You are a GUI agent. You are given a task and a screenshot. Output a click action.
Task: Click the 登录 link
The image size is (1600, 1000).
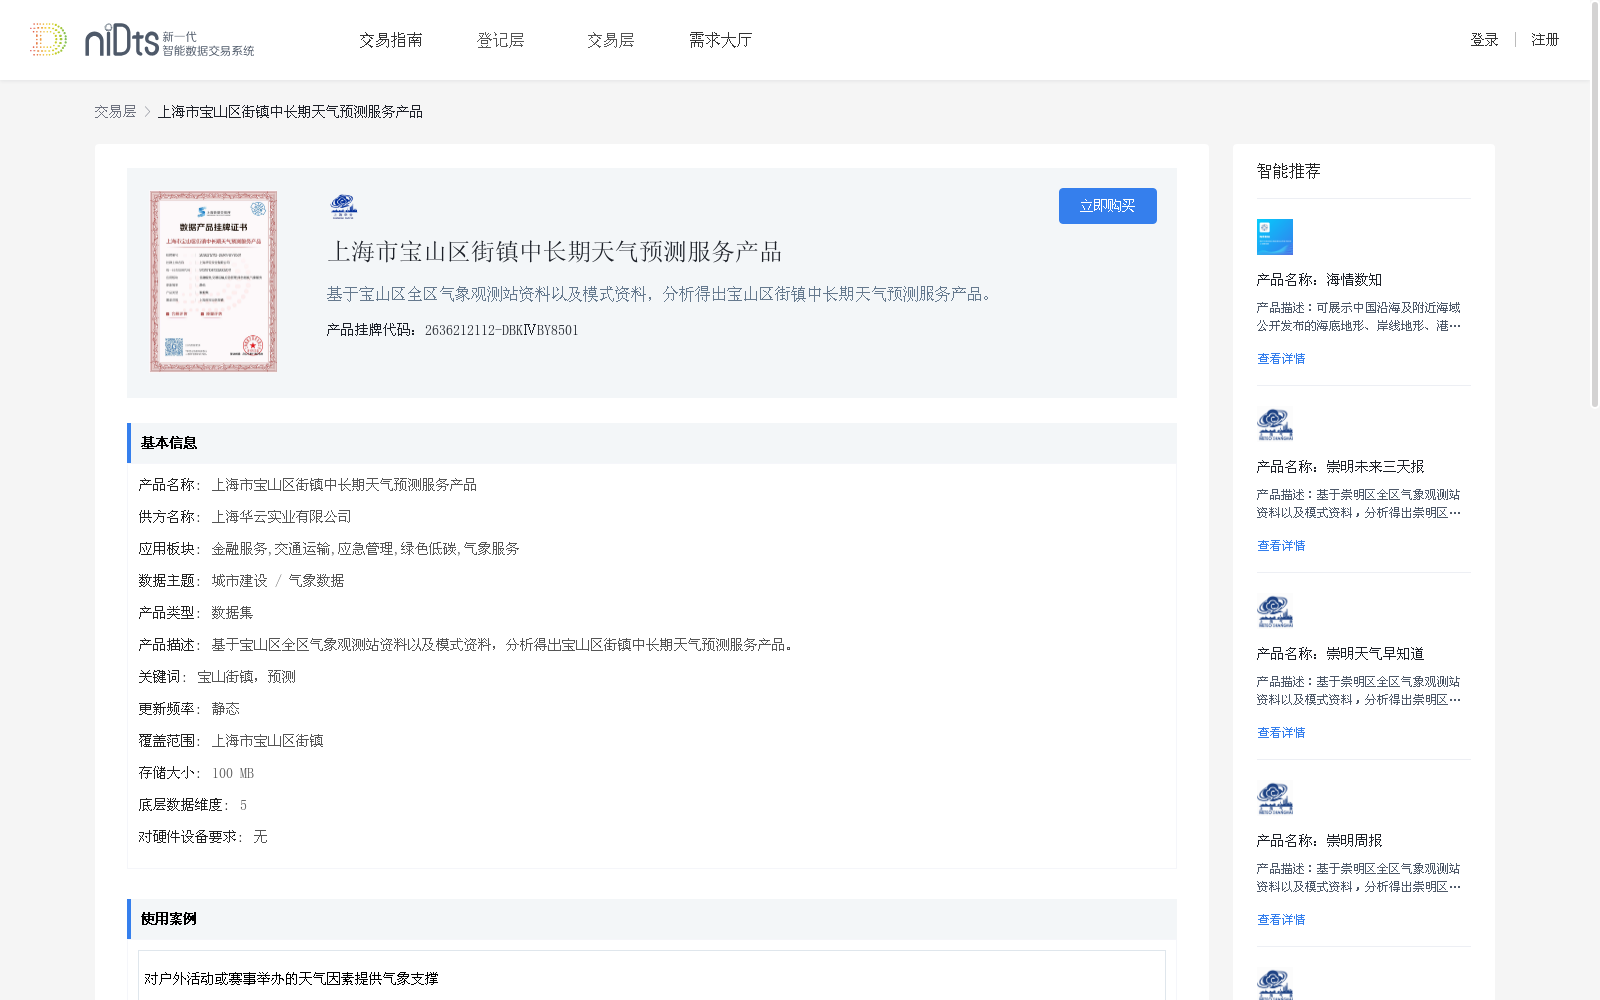click(x=1484, y=40)
